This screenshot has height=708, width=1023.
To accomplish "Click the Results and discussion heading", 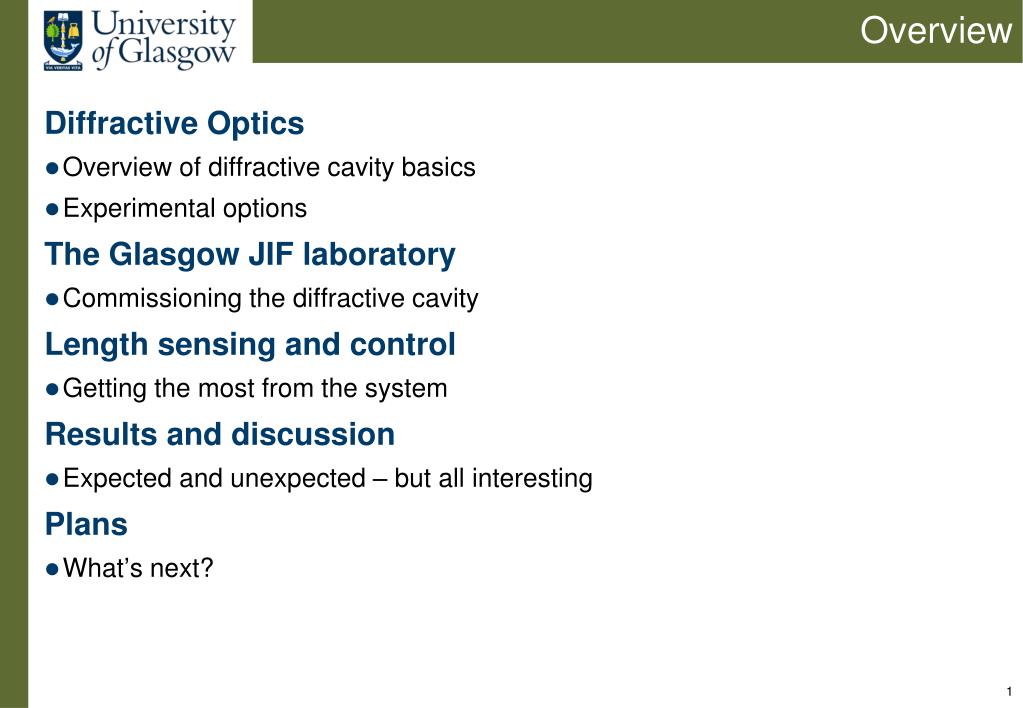I will pyautogui.click(x=220, y=434).
